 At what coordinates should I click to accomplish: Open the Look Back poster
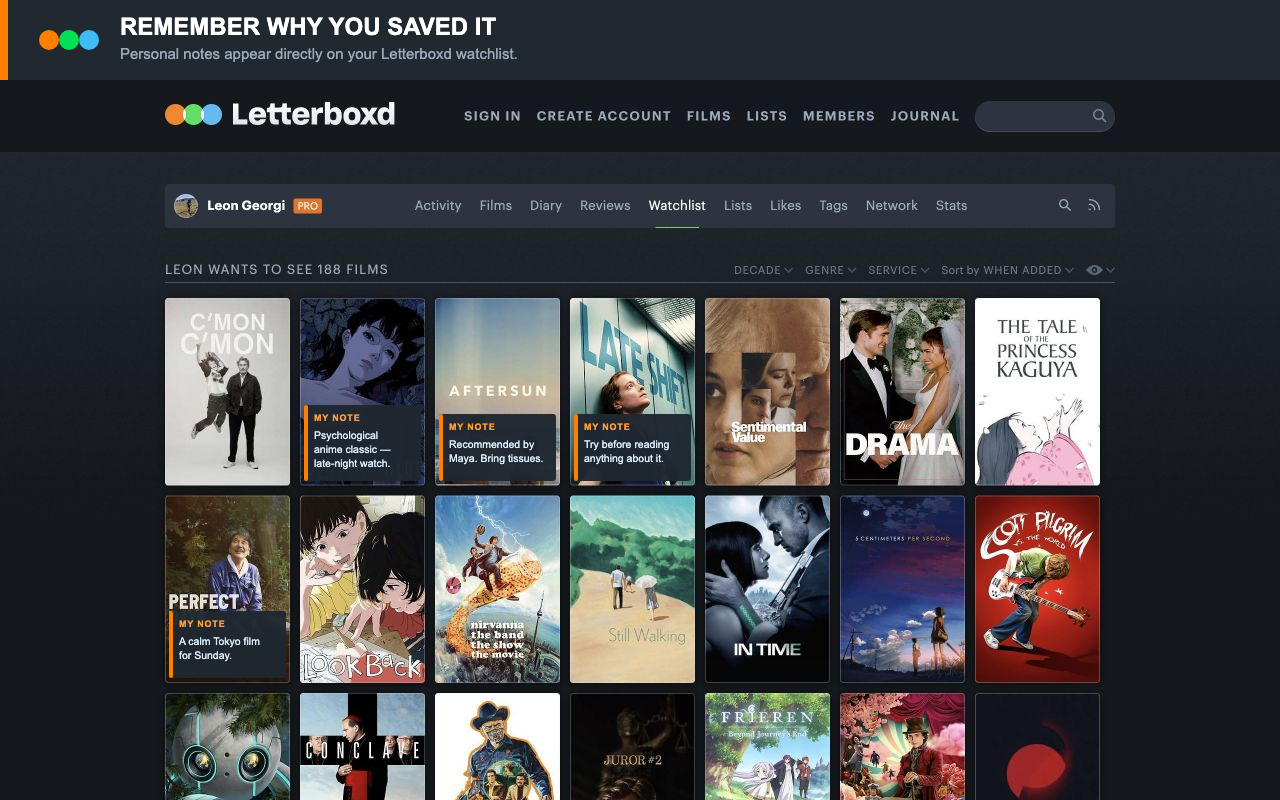362,590
